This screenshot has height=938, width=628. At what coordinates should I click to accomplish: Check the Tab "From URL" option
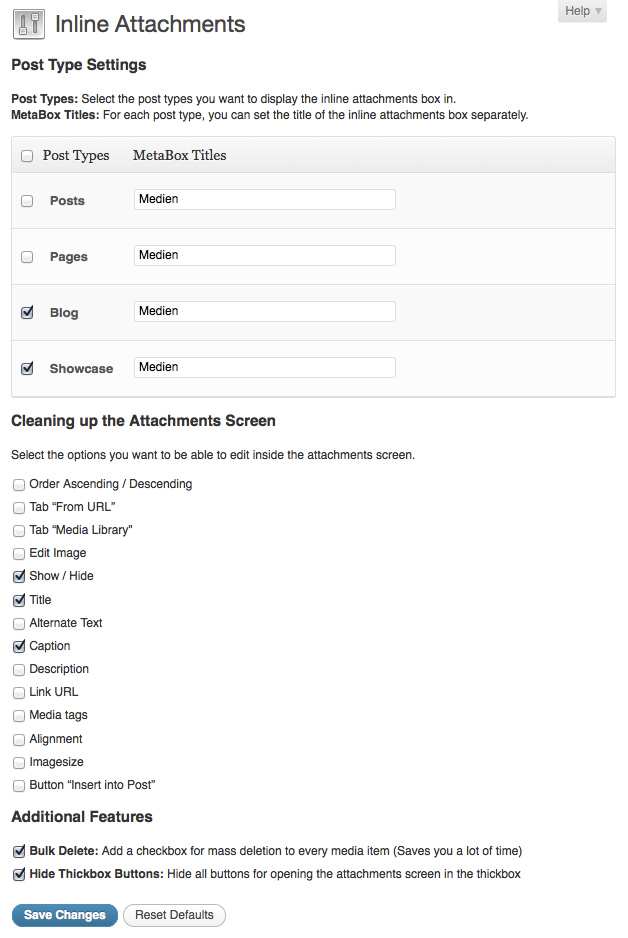click(x=19, y=507)
